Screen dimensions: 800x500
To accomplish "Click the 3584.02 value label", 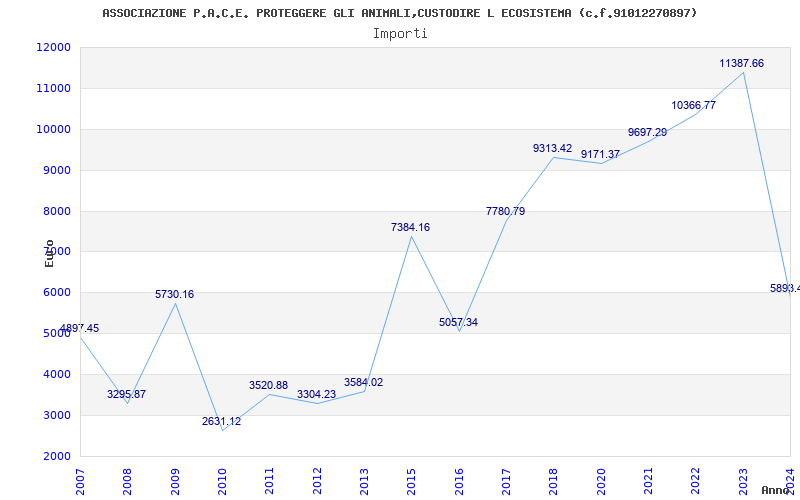I will (x=363, y=383).
